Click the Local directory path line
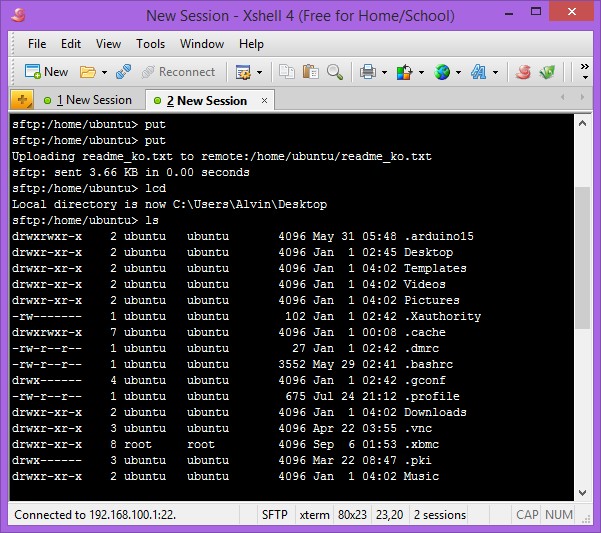 [169, 204]
